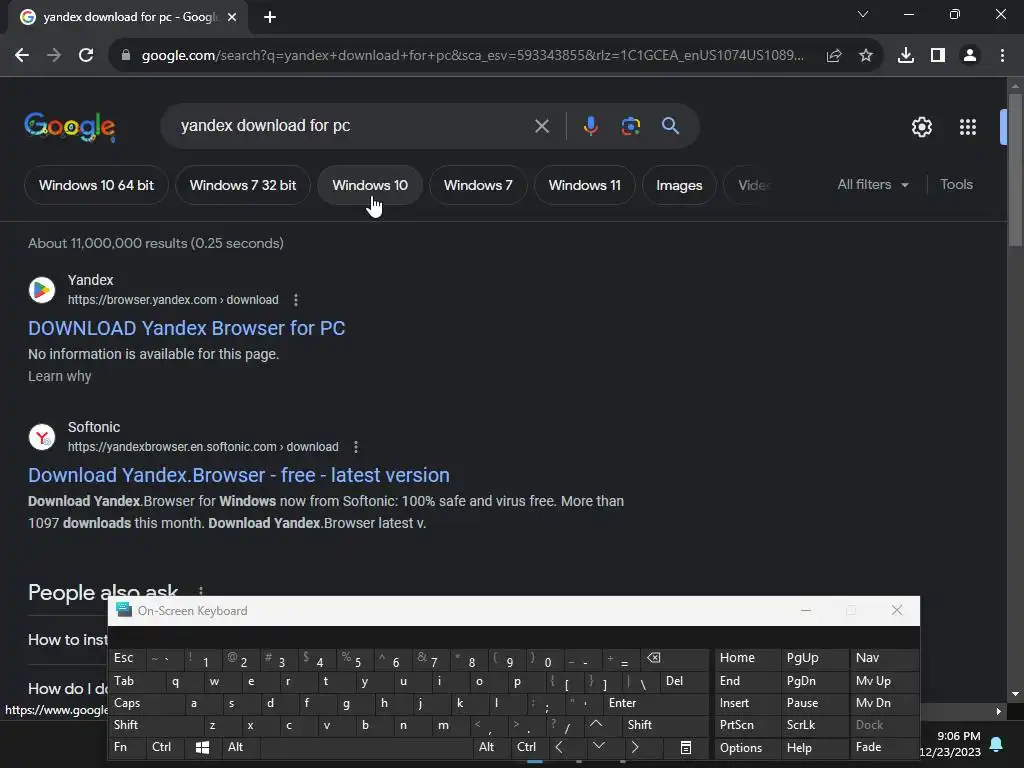
Task: Open the tab search chevron
Action: click(863, 14)
